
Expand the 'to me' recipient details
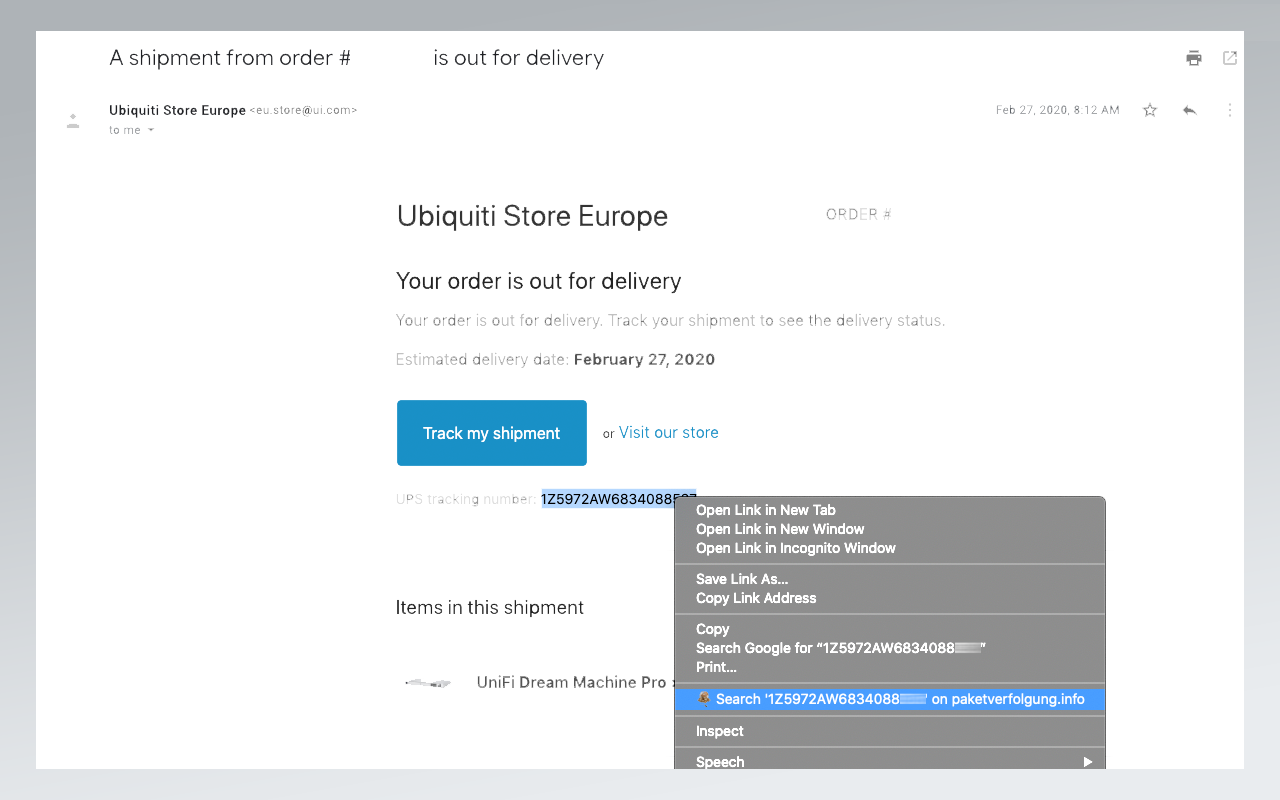tap(131, 130)
